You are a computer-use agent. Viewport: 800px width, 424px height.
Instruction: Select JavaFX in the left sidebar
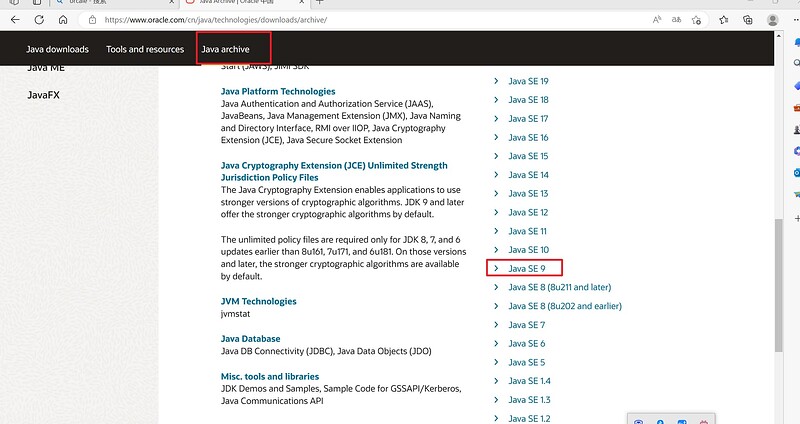click(x=43, y=95)
